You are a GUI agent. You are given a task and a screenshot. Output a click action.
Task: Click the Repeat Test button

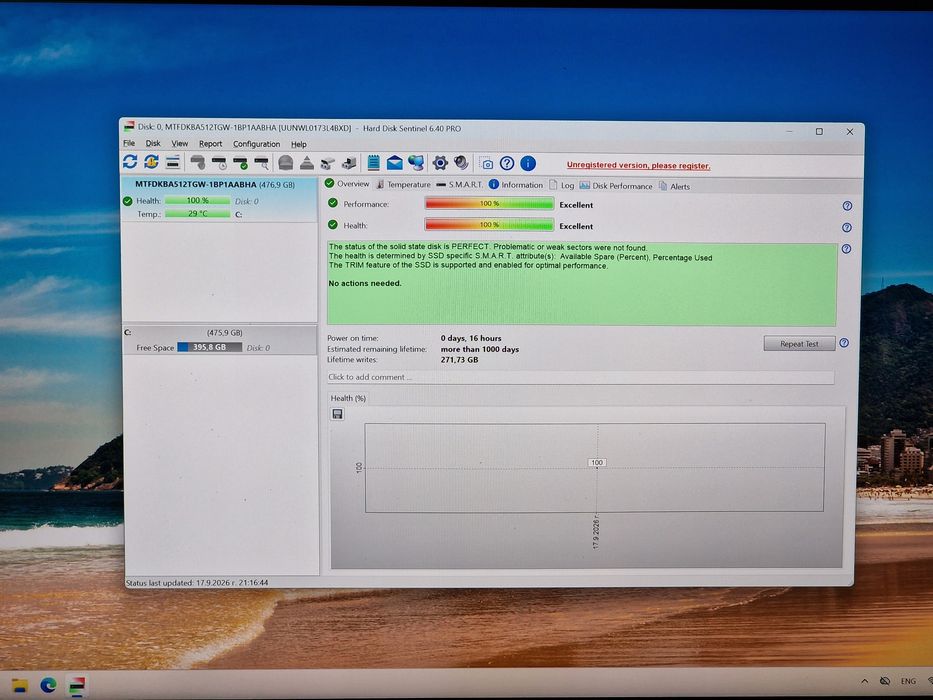[x=799, y=343]
